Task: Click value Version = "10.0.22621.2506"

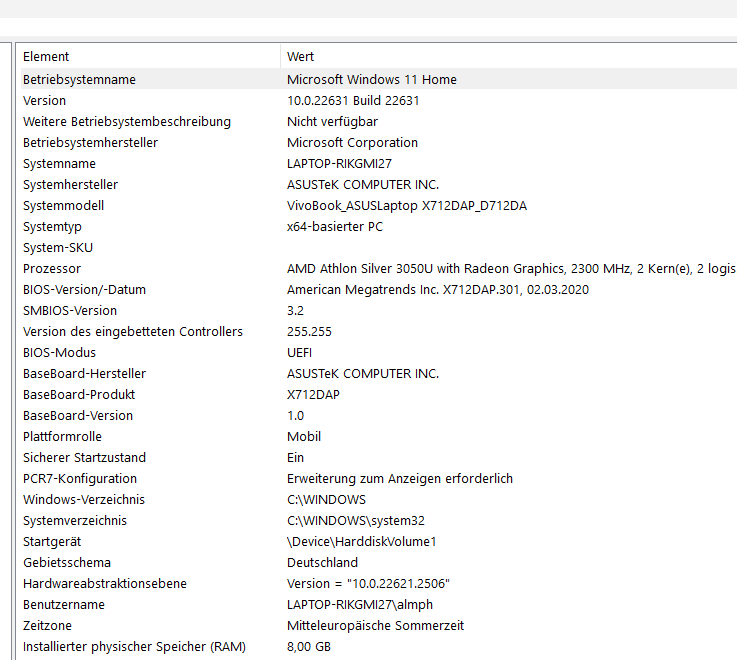Action: coord(368,583)
